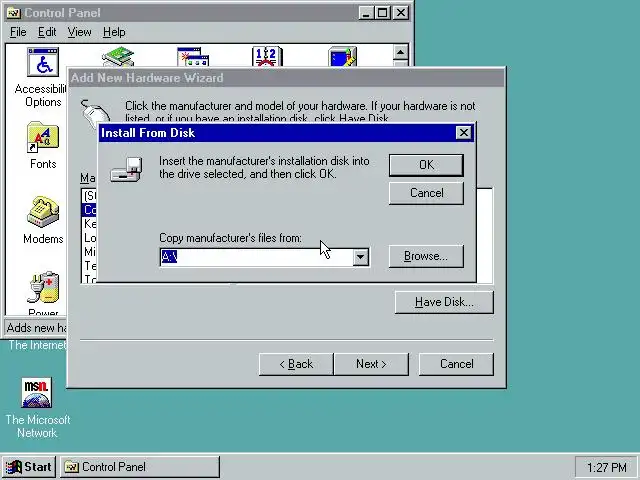Screen dimensions: 640x480
Task: Open the Start menu
Action: pyautogui.click(x=29, y=467)
